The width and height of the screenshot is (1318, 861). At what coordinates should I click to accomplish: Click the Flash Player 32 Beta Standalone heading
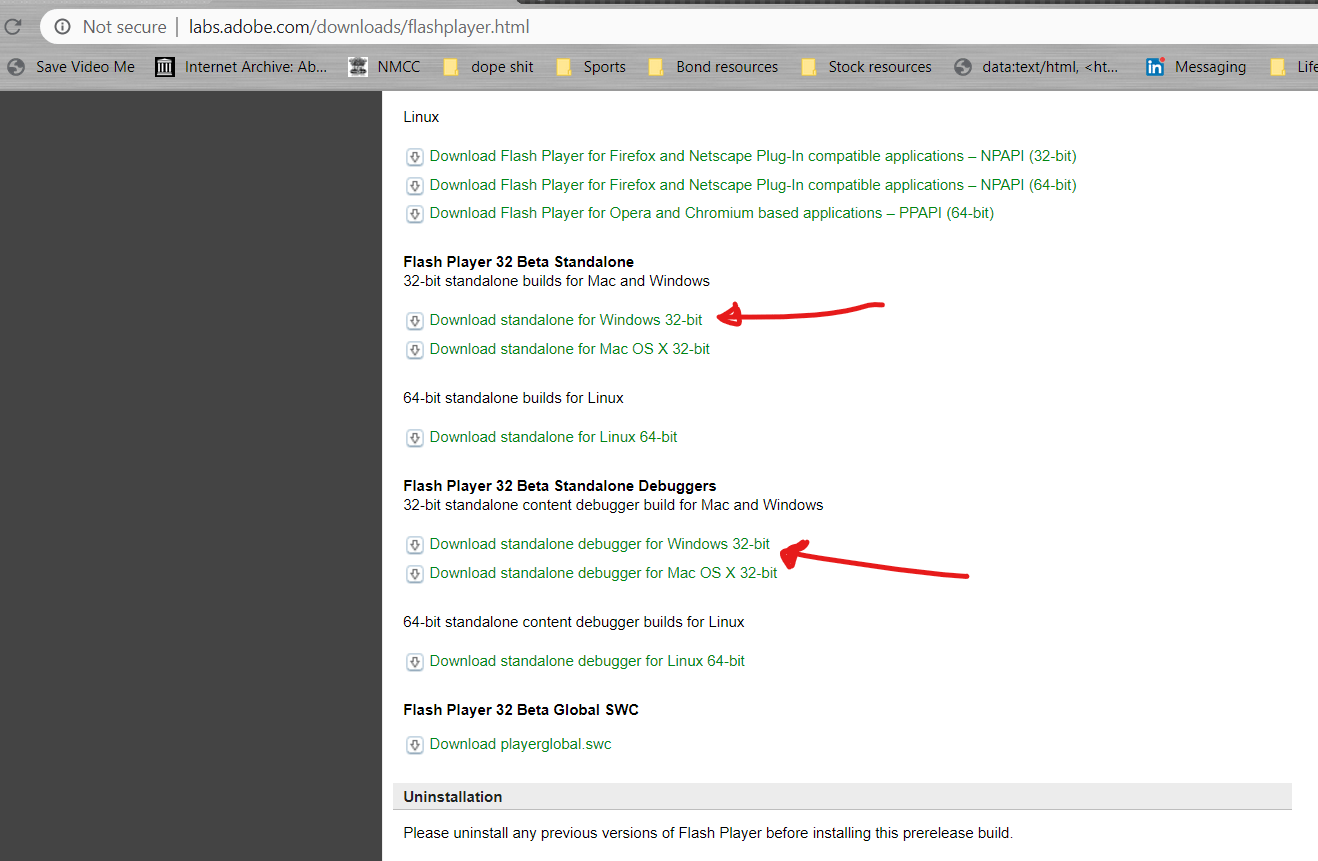[x=518, y=262]
